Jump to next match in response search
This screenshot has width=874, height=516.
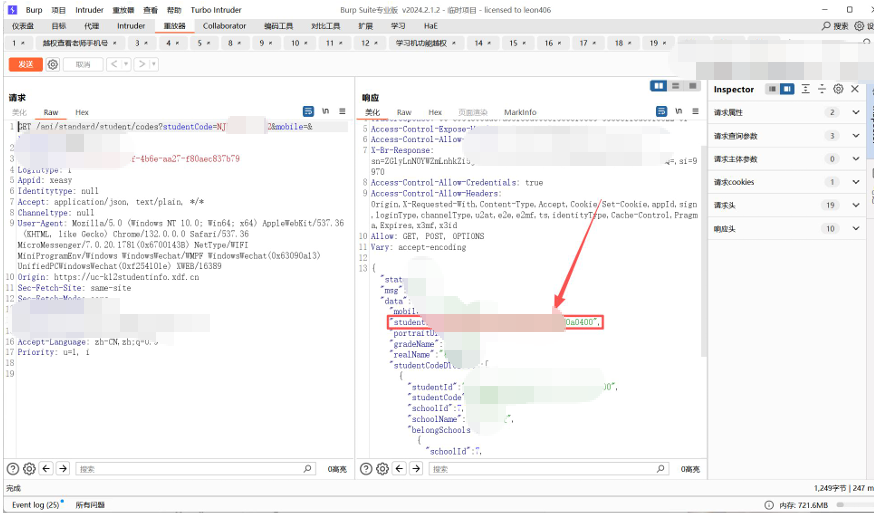(416, 469)
